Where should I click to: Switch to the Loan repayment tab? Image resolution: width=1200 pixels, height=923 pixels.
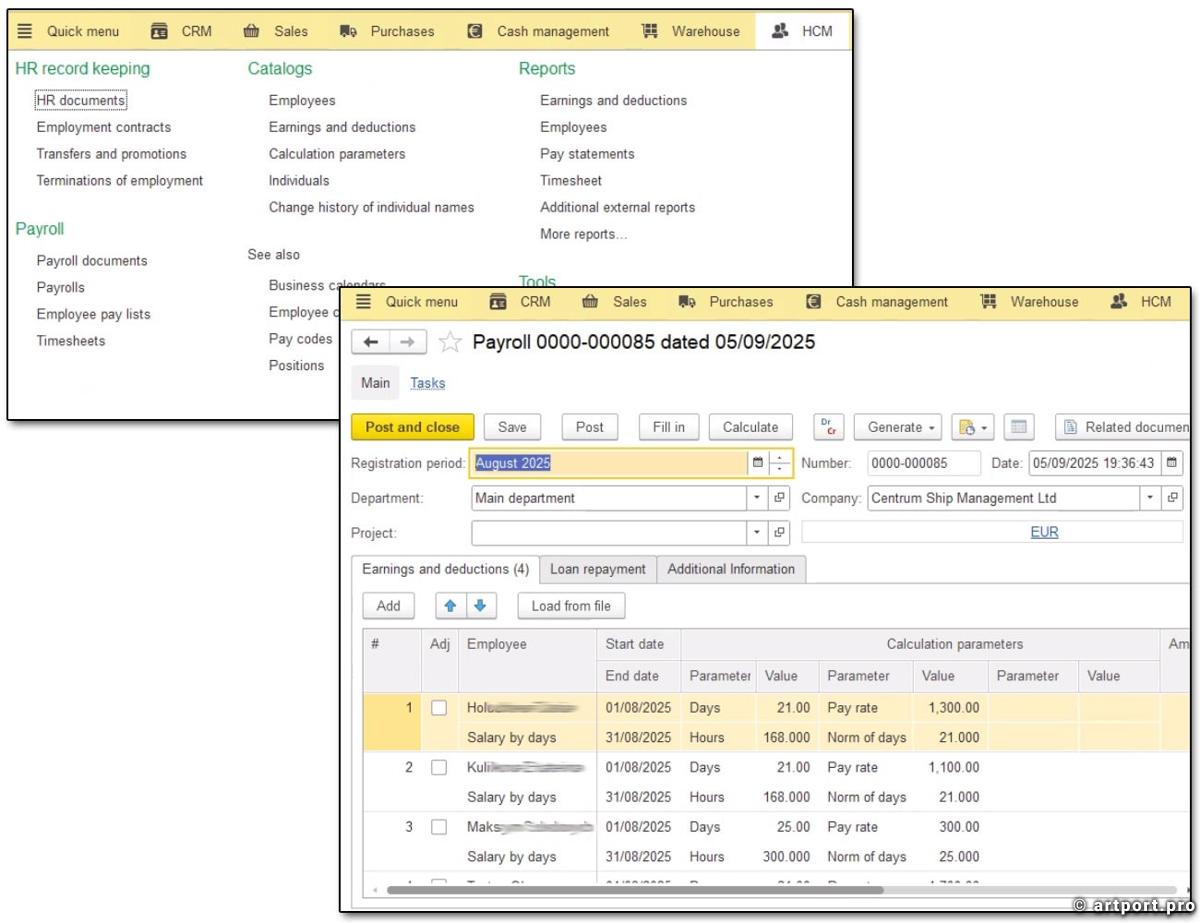[598, 569]
